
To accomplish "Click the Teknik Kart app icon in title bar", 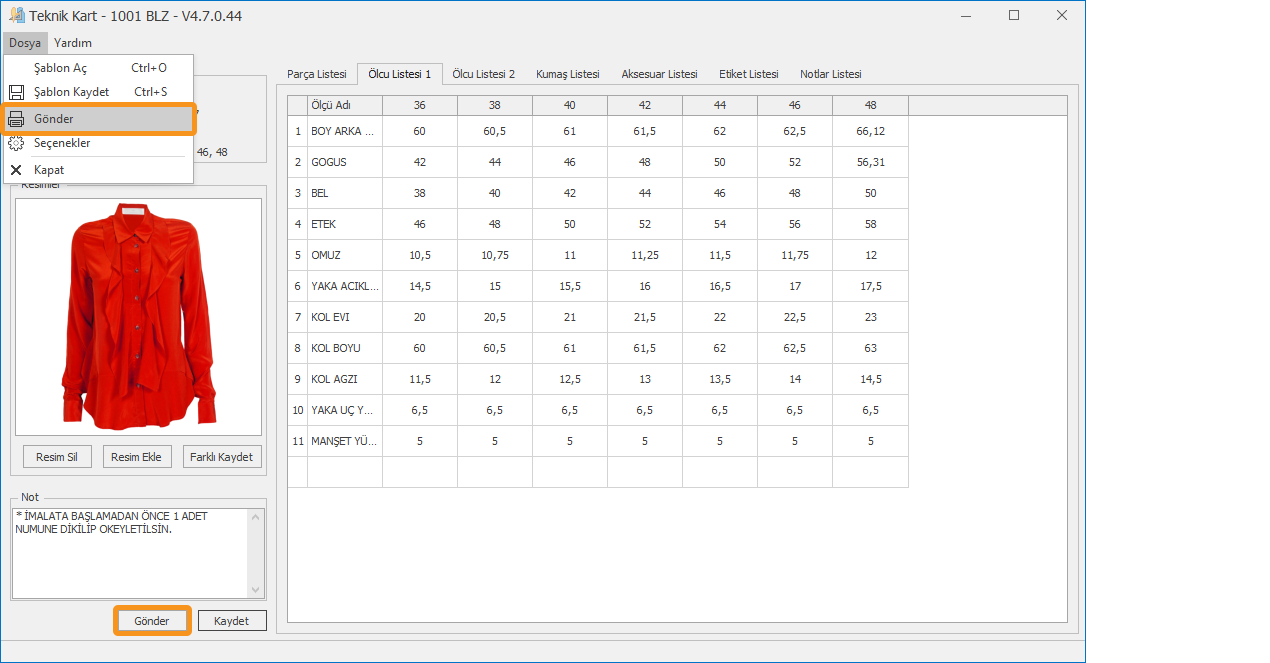I will point(15,16).
